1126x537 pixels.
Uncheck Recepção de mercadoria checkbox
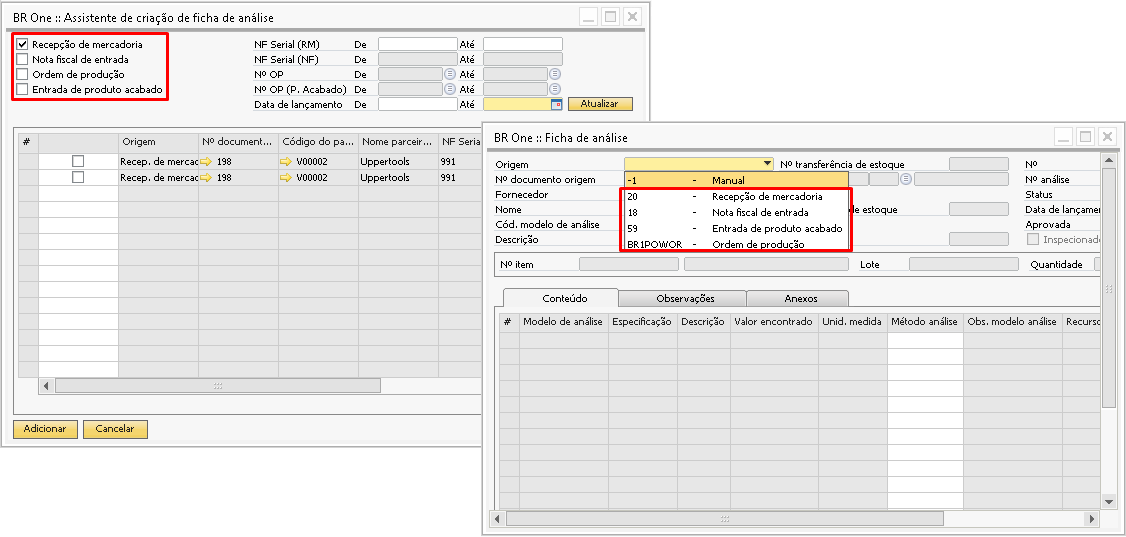[x=22, y=45]
